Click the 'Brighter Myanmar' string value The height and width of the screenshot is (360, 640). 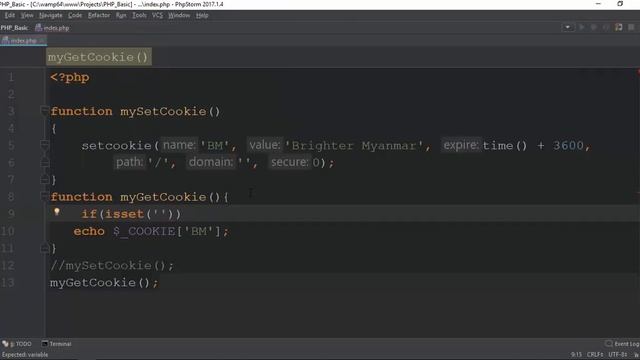tap(353, 146)
